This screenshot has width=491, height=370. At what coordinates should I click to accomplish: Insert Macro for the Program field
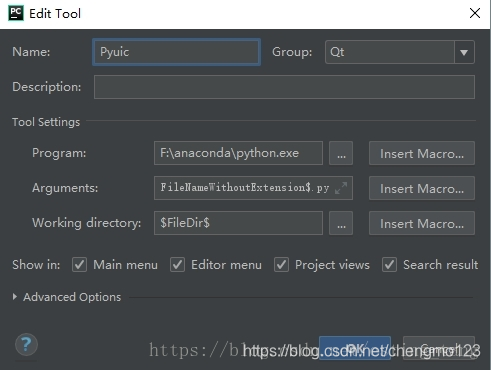(x=422, y=153)
